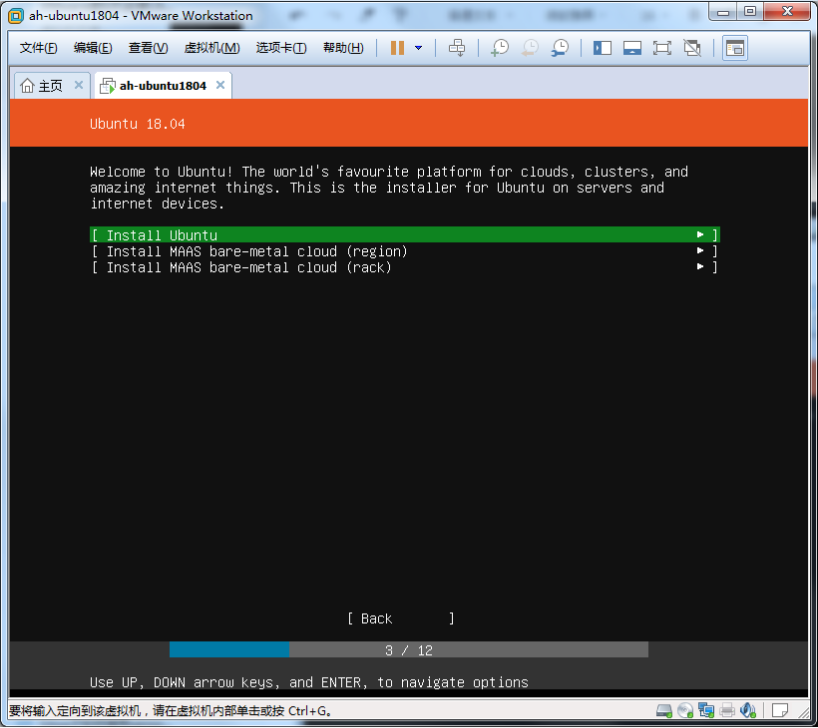Click the sound card status icon
This screenshot has width=818, height=728.
pyautogui.click(x=748, y=711)
